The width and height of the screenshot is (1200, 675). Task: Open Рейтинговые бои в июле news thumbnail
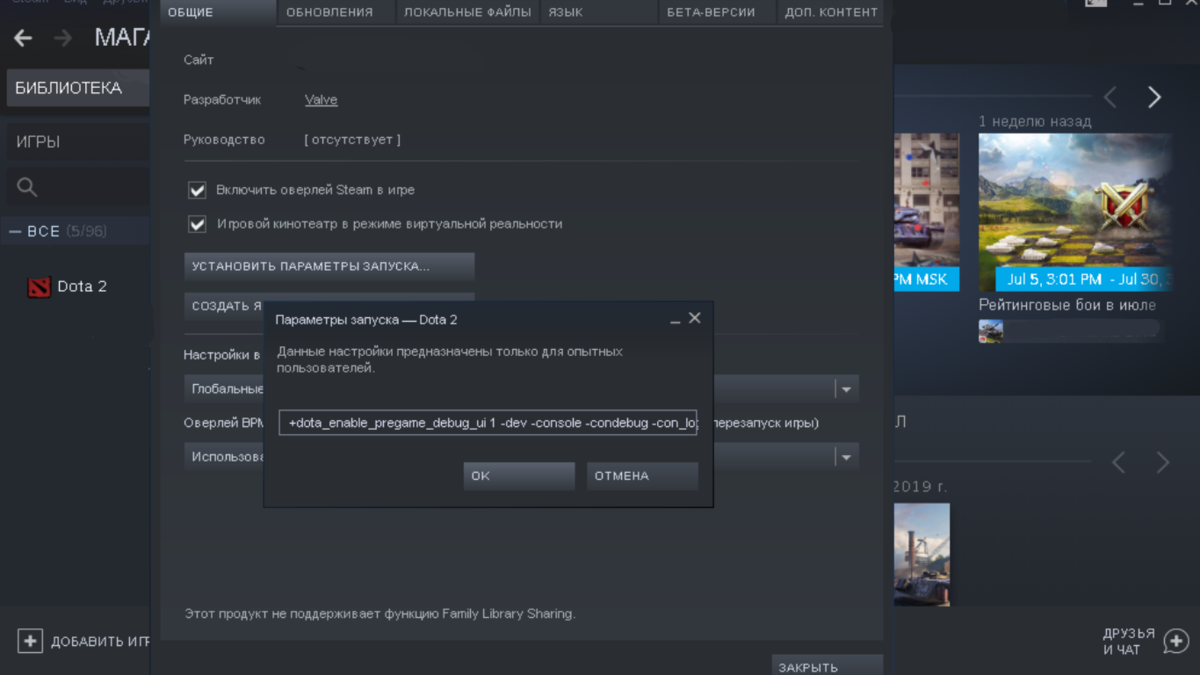1075,213
